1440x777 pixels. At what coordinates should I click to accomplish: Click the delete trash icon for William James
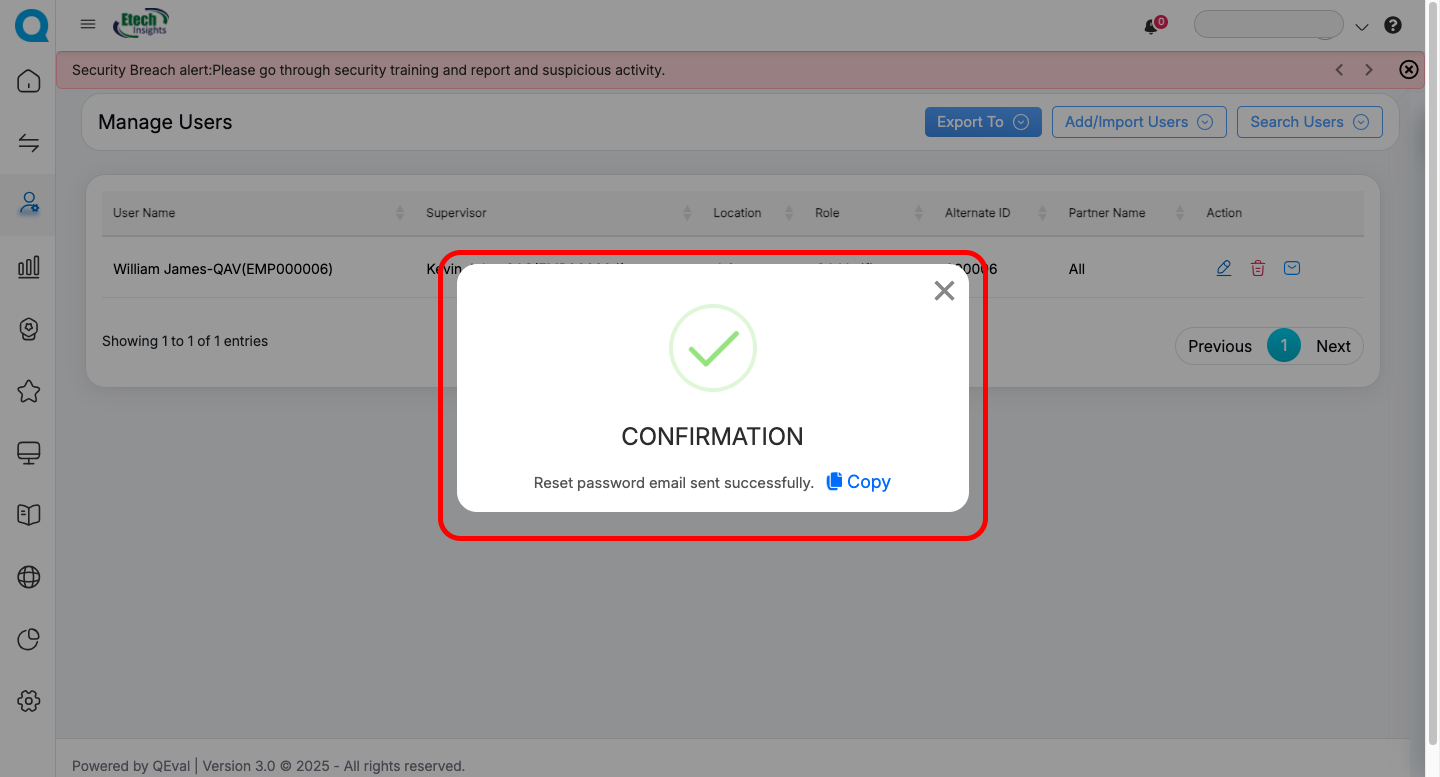(x=1258, y=268)
